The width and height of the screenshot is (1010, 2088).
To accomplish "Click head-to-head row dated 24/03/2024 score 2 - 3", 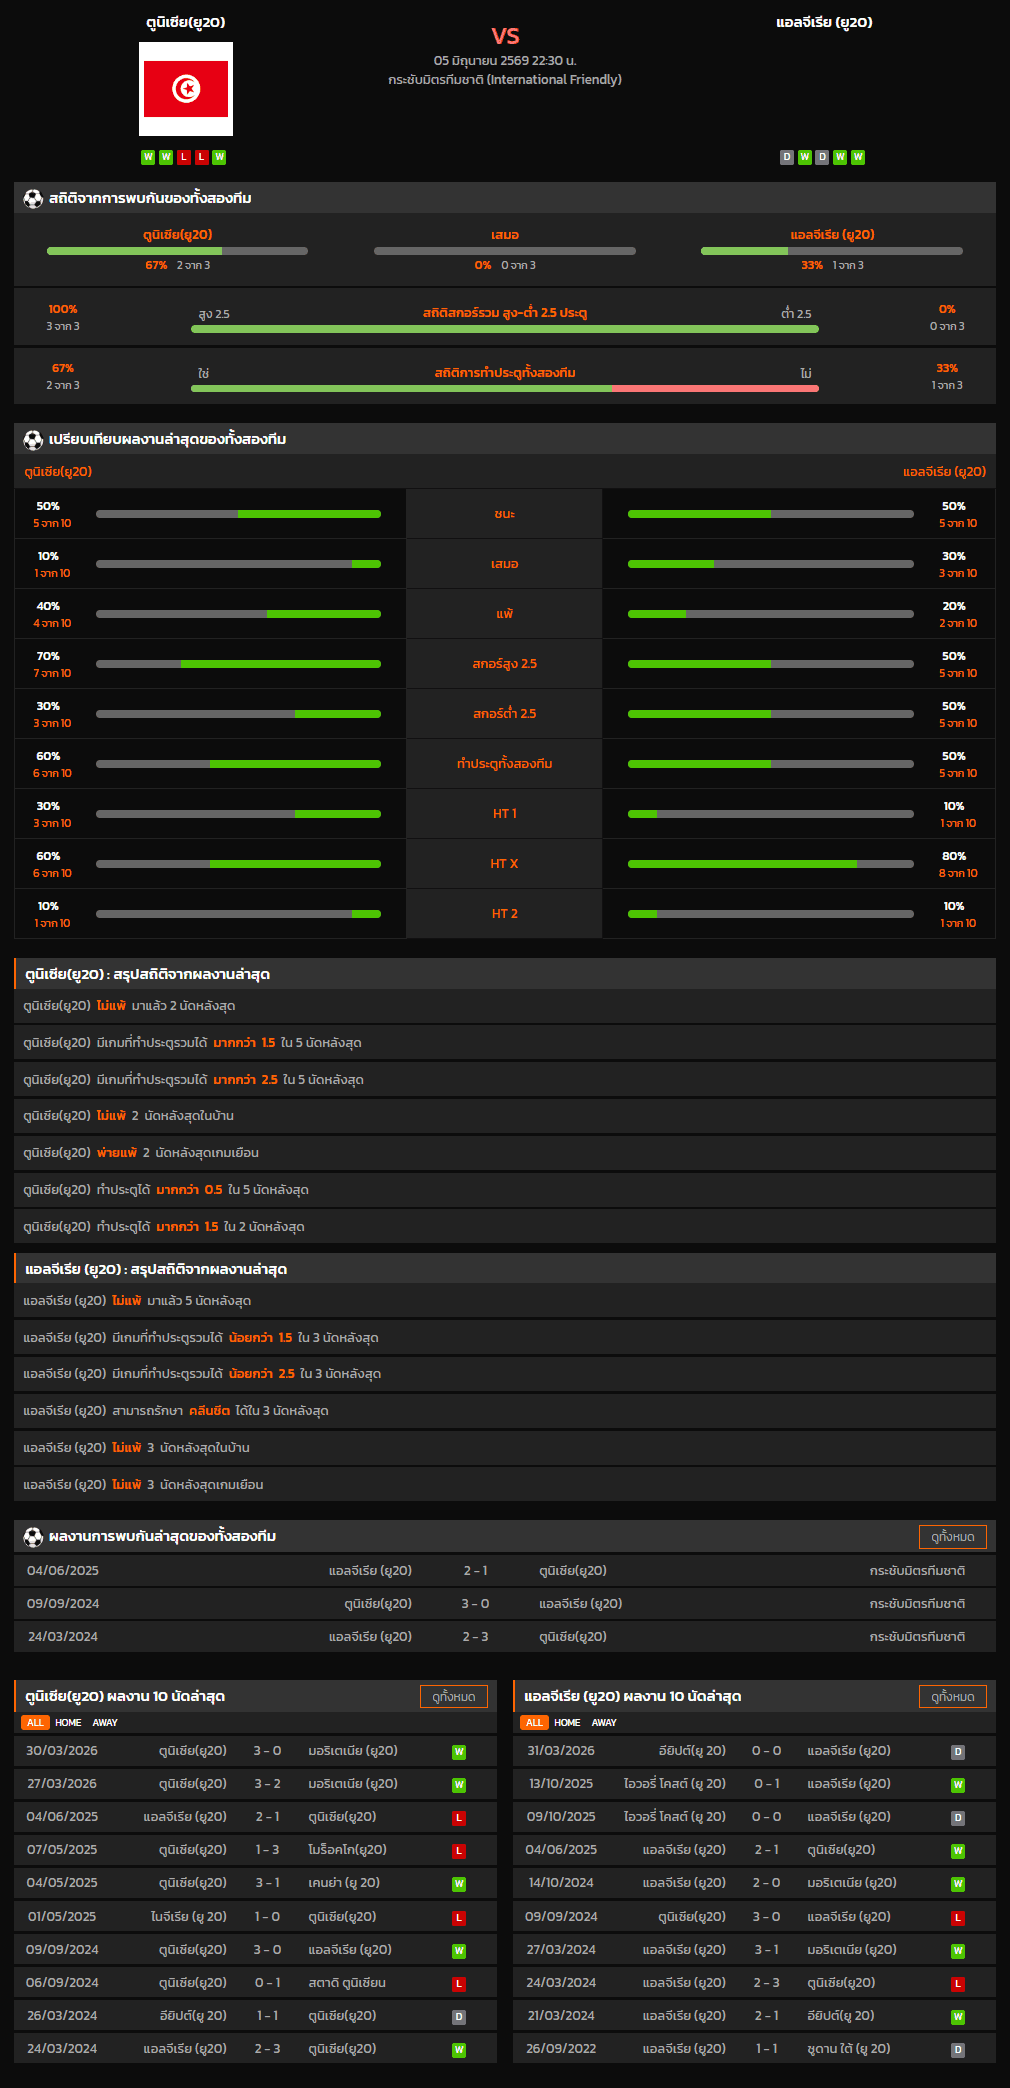I will pyautogui.click(x=505, y=1636).
